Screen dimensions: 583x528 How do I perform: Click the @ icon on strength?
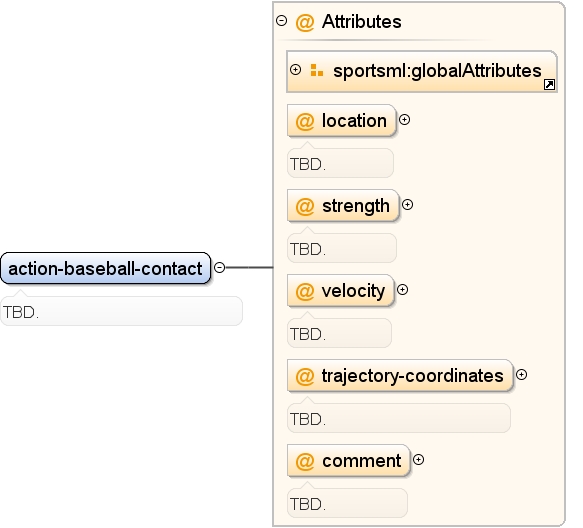click(305, 206)
